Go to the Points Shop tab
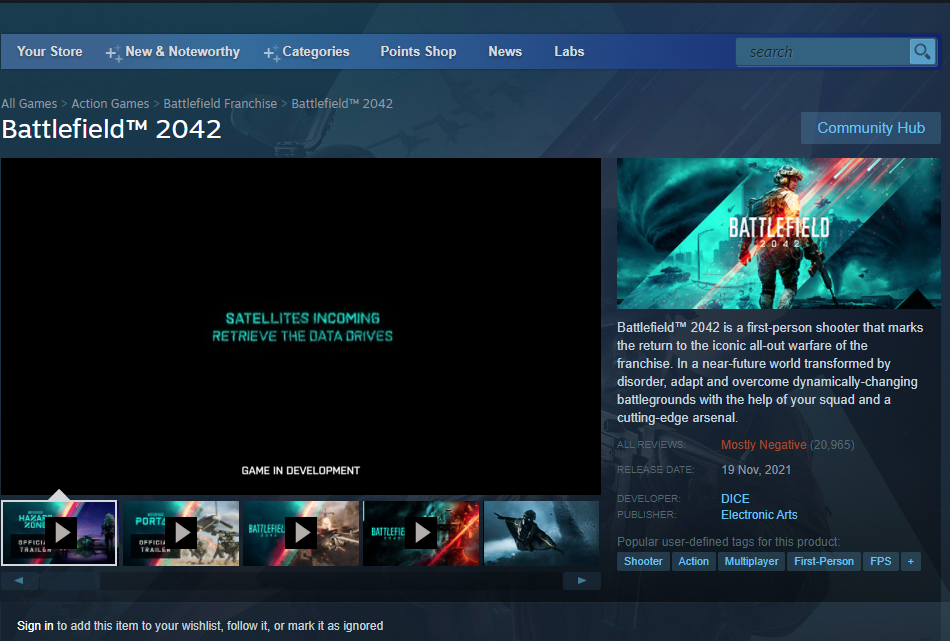The width and height of the screenshot is (950, 641). [x=418, y=51]
